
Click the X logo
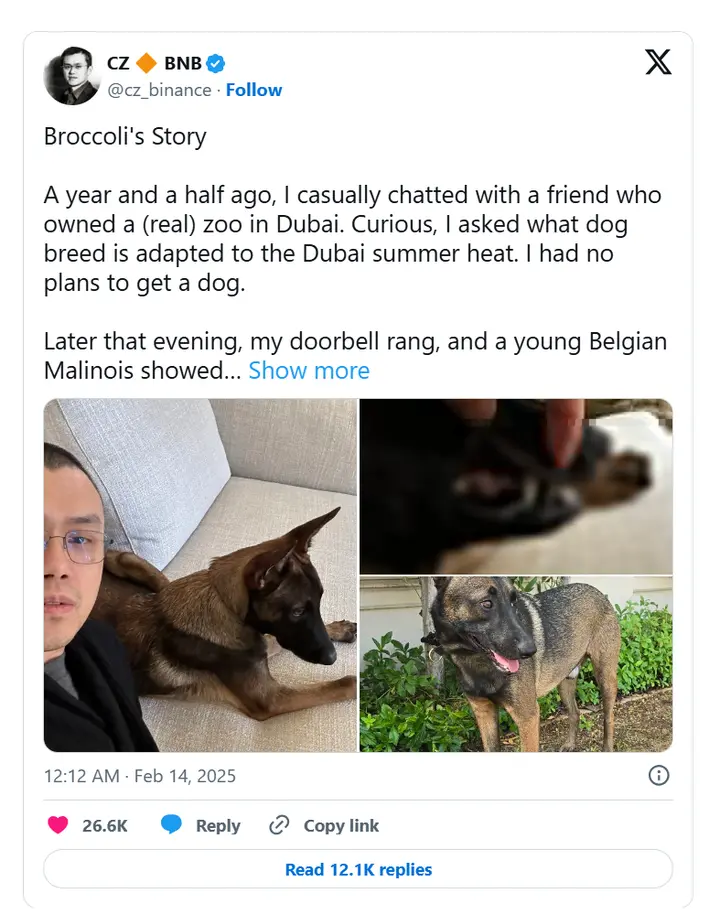click(x=658, y=62)
